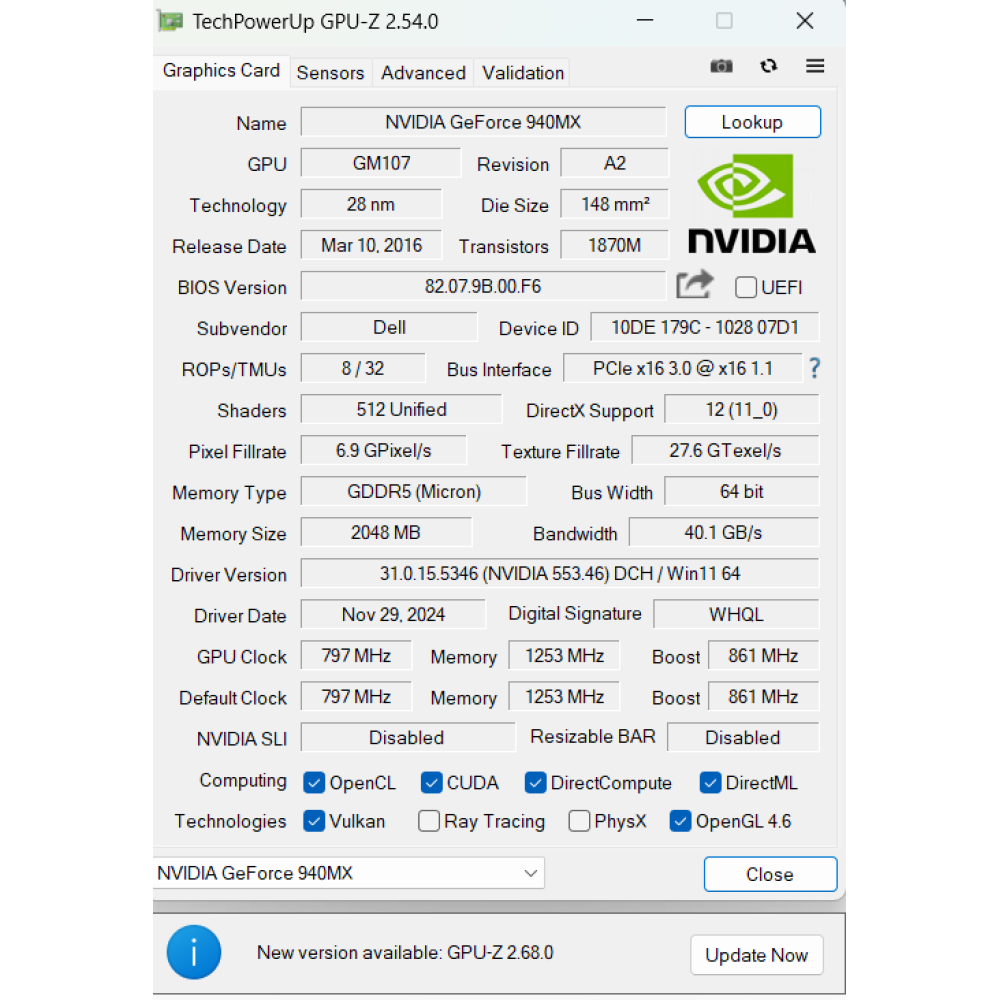This screenshot has width=1000, height=1000.
Task: Toggle the PhysX checkbox
Action: point(579,821)
